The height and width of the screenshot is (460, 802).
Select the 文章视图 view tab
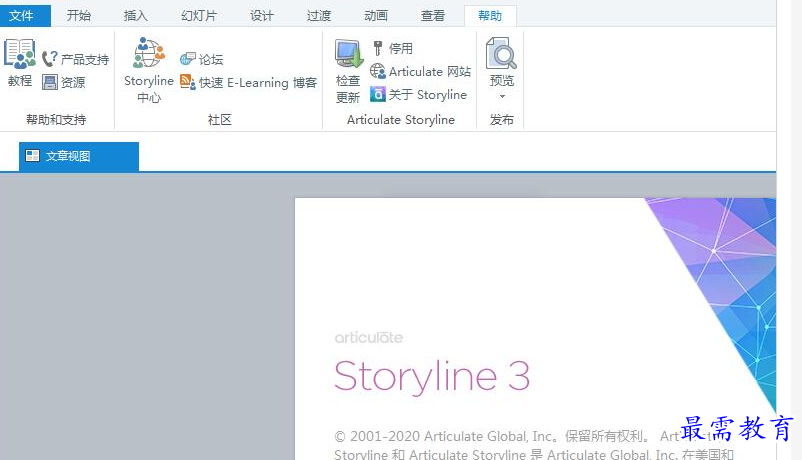(x=79, y=156)
